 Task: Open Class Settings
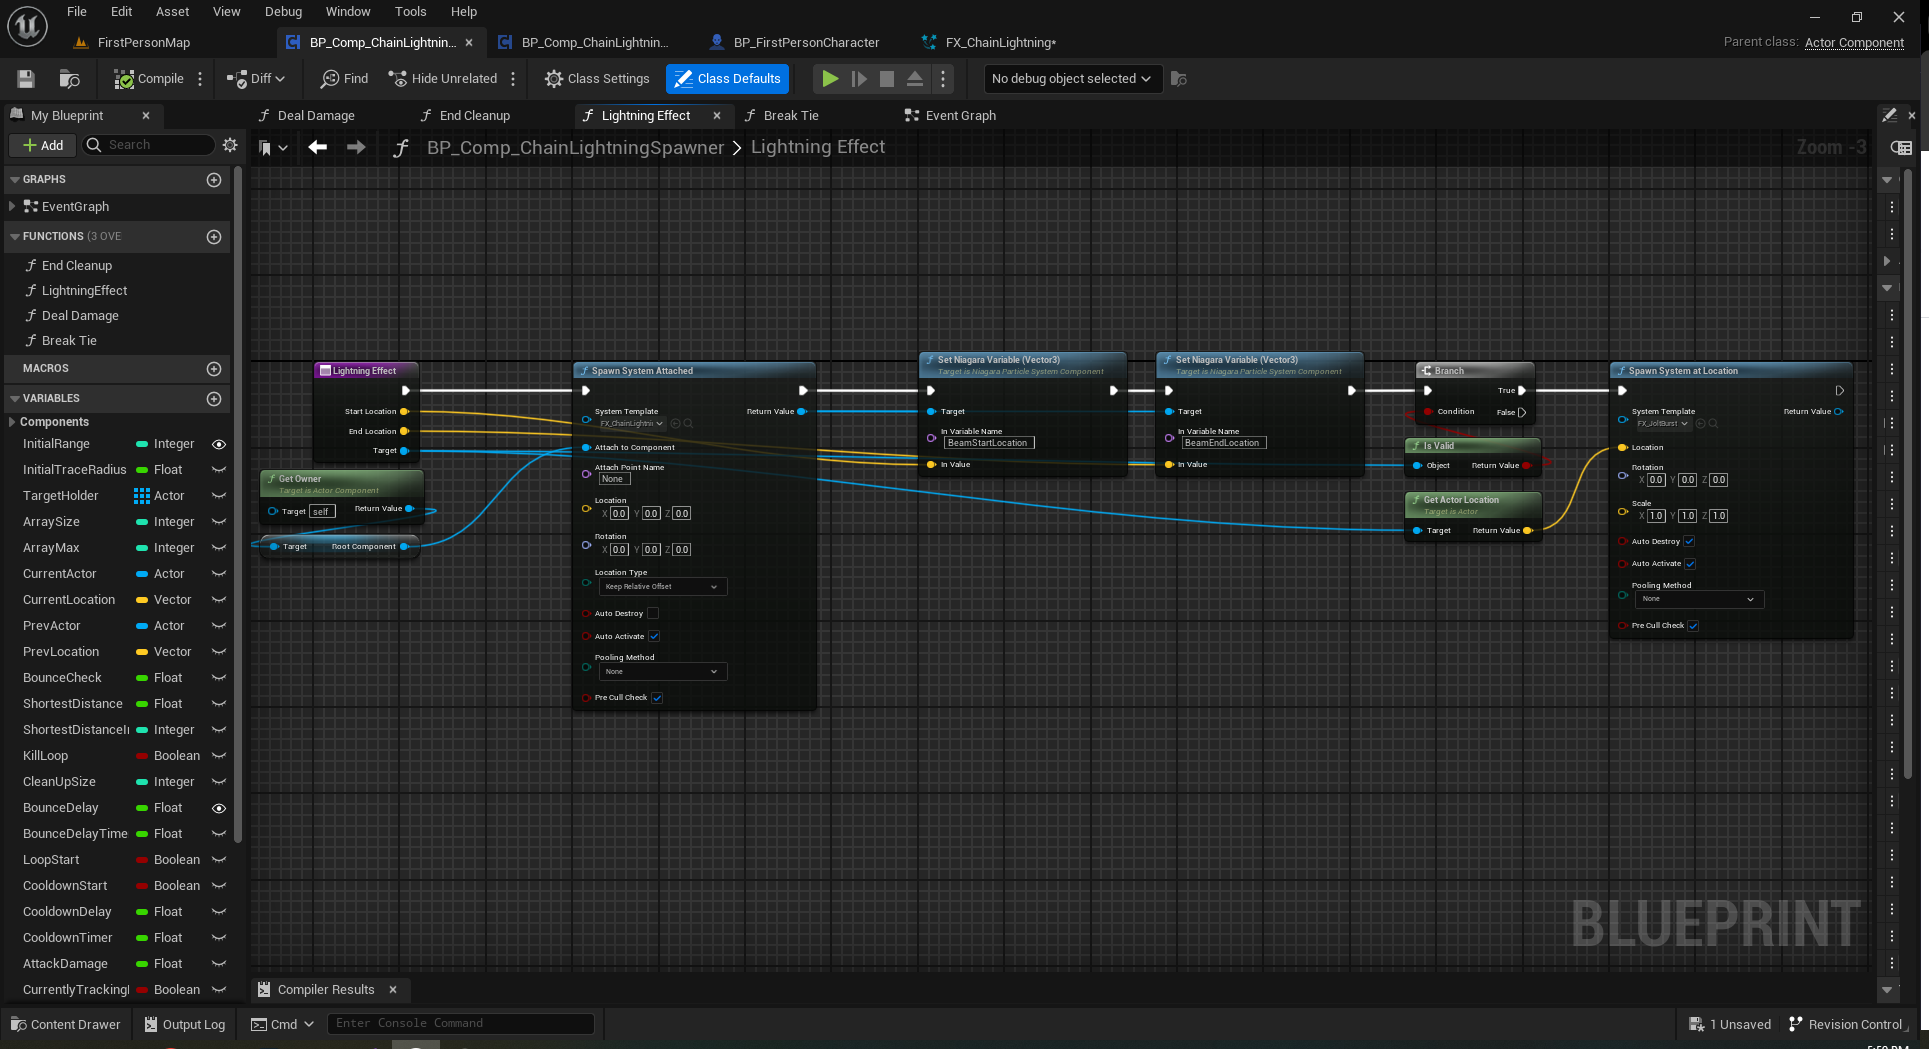pos(597,79)
